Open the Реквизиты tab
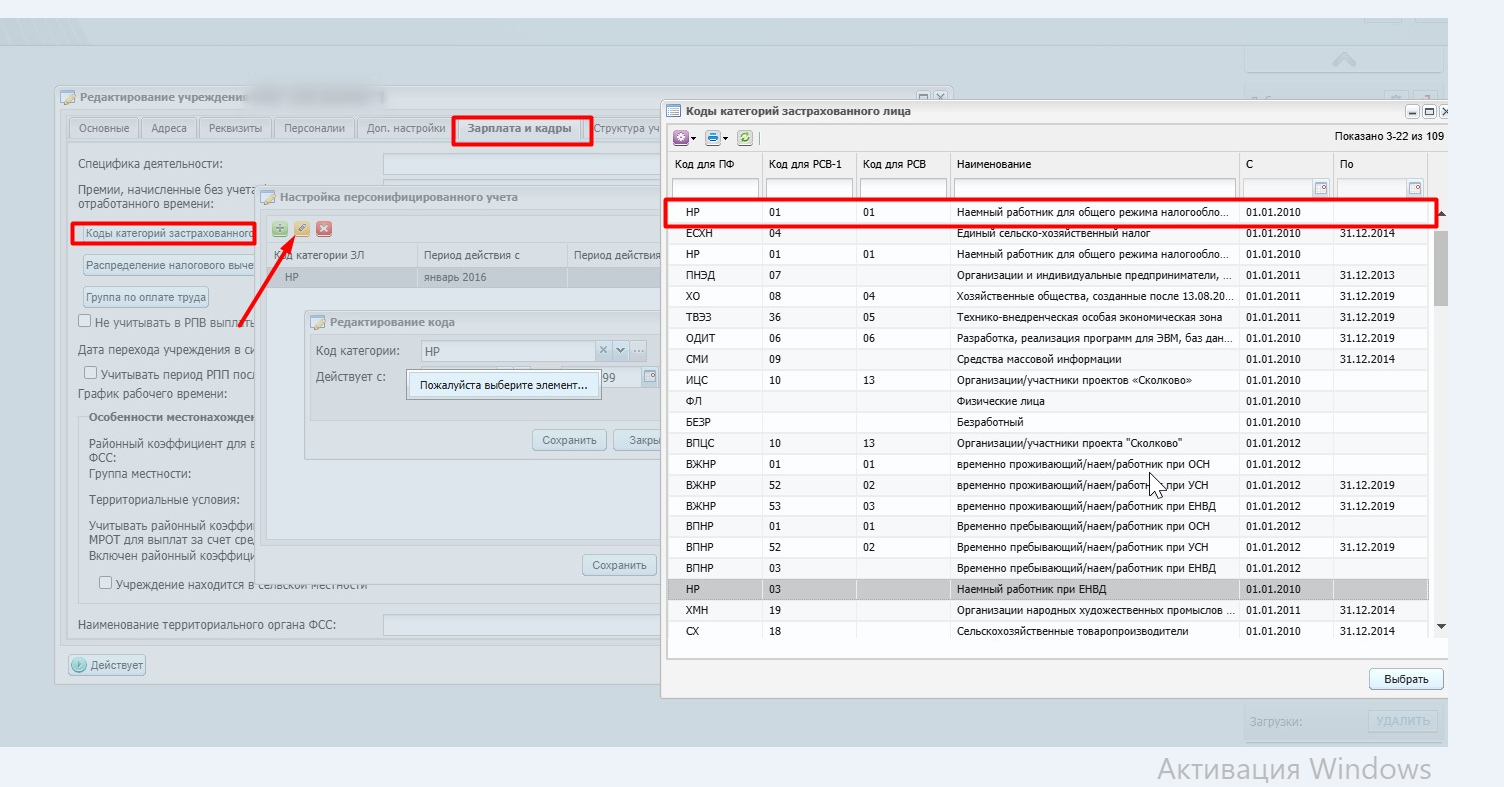The image size is (1504, 787). pyautogui.click(x=236, y=129)
